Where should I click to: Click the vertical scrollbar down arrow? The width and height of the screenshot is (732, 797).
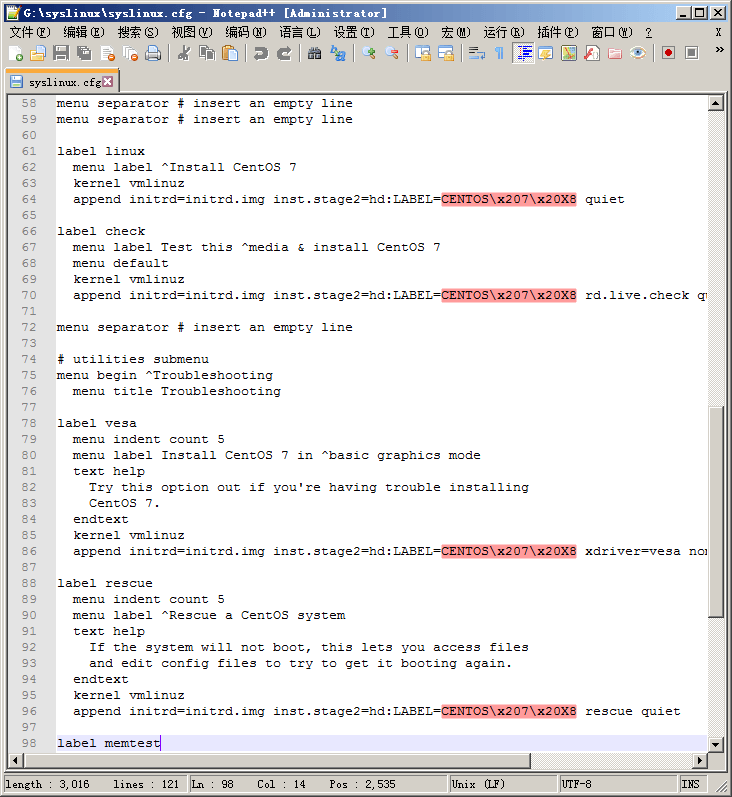715,744
